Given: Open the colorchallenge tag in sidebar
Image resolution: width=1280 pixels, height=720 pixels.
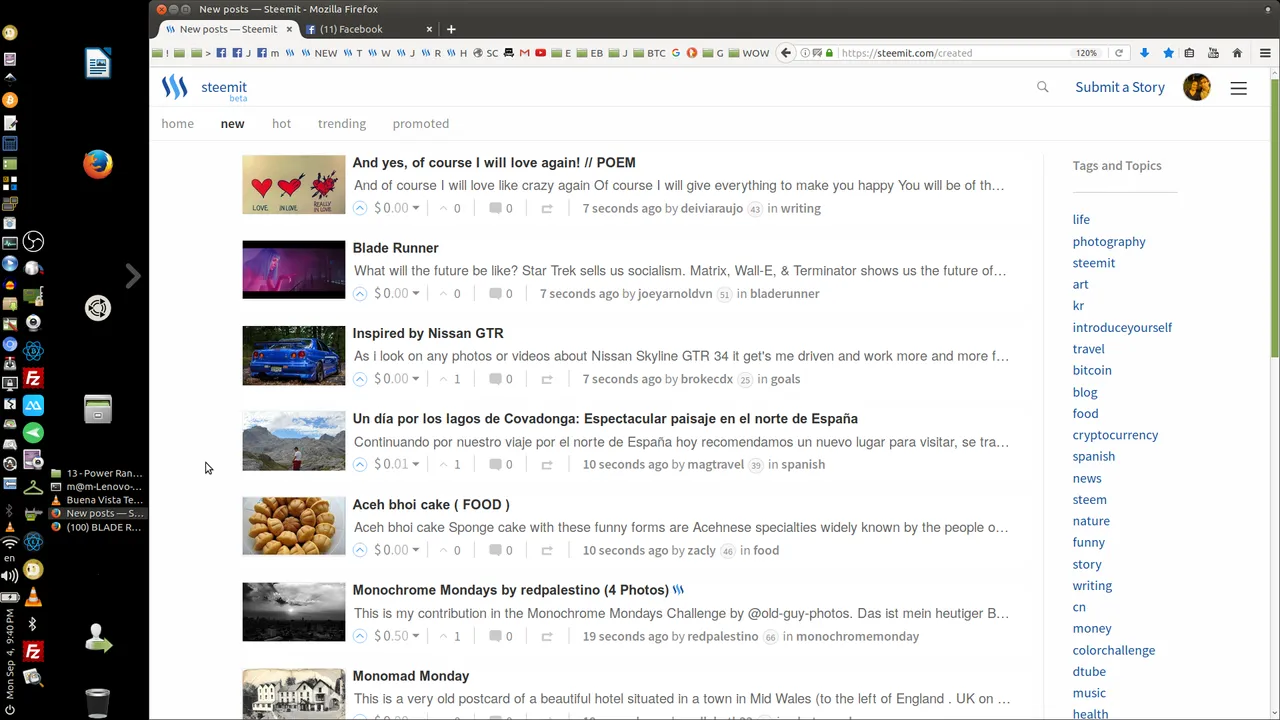Looking at the screenshot, I should point(1114,650).
